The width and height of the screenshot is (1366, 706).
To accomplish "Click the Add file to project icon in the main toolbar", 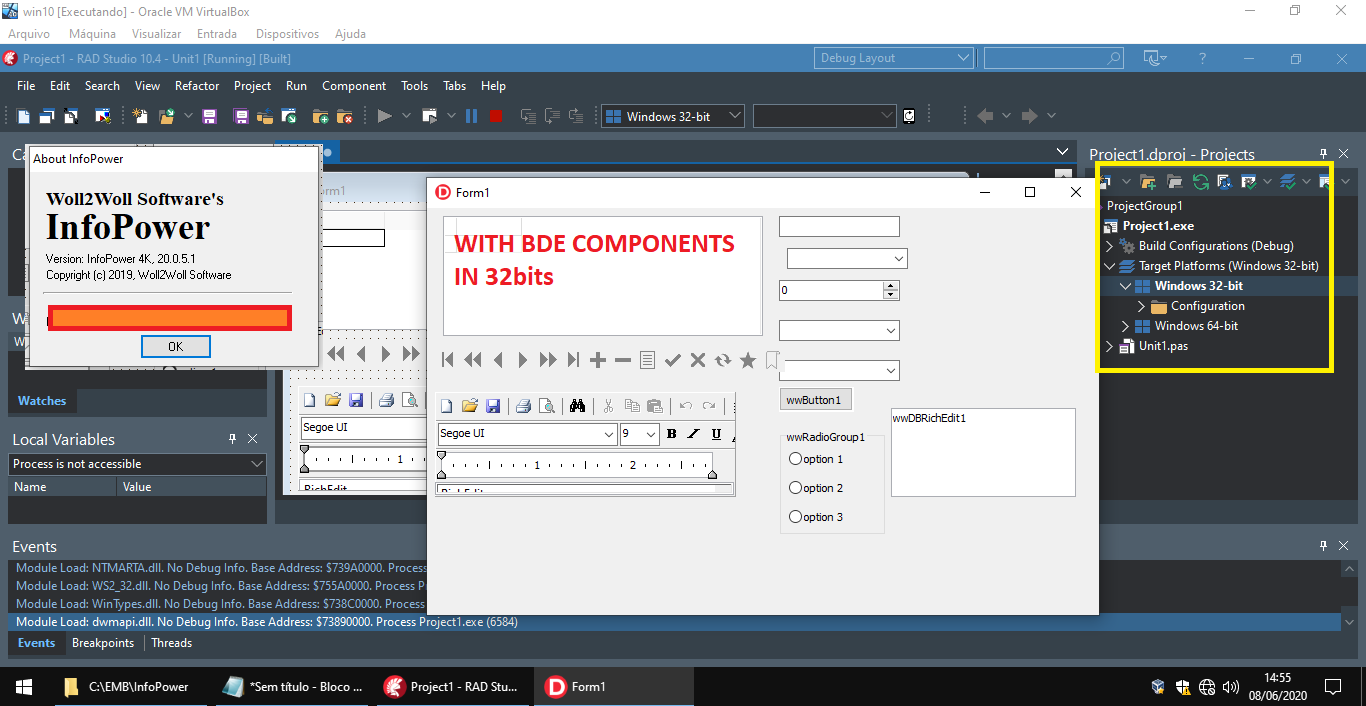I will pos(323,116).
